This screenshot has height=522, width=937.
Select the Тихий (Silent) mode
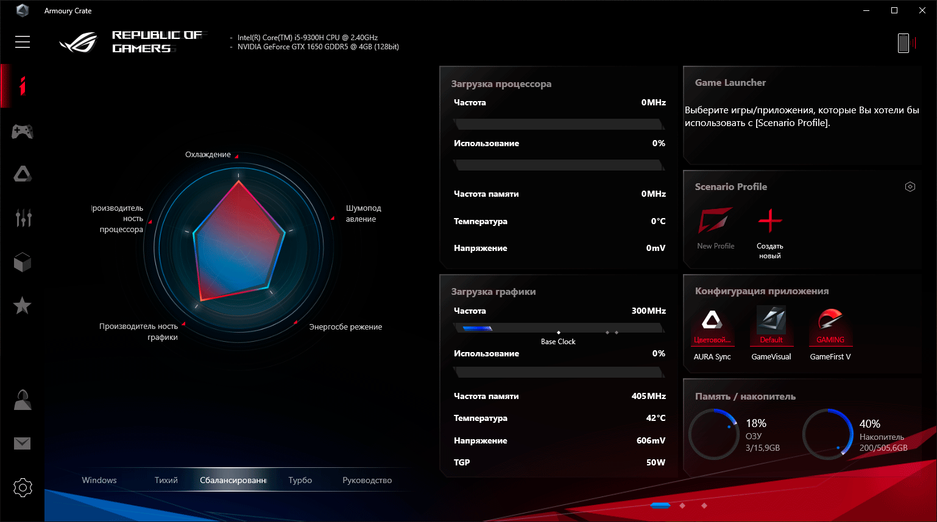pyautogui.click(x=166, y=480)
